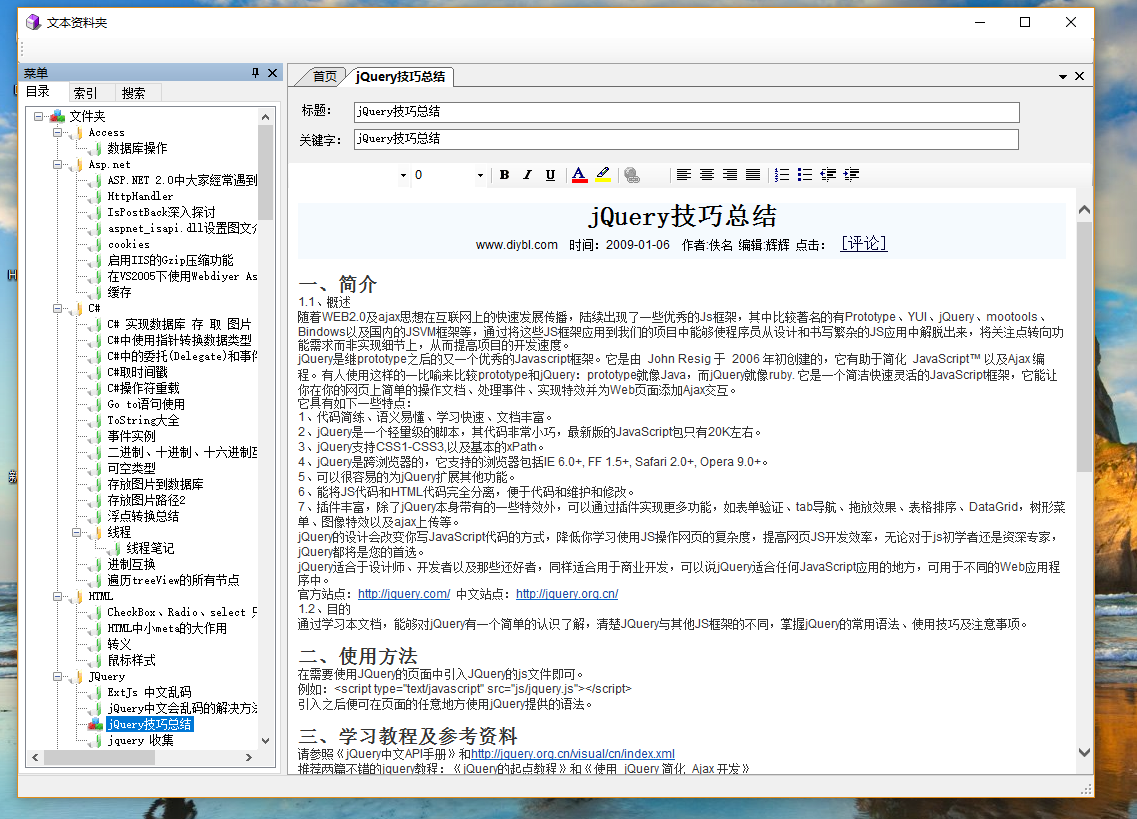The width and height of the screenshot is (1137, 819).
Task: Click the 标题 input field
Action: pyautogui.click(x=687, y=112)
